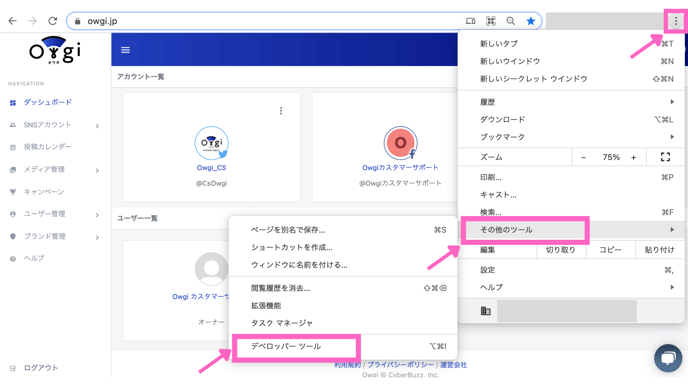Click the Owgi_CS Twitter avatar
Image resolution: width=688 pixels, height=387 pixels.
(x=211, y=143)
